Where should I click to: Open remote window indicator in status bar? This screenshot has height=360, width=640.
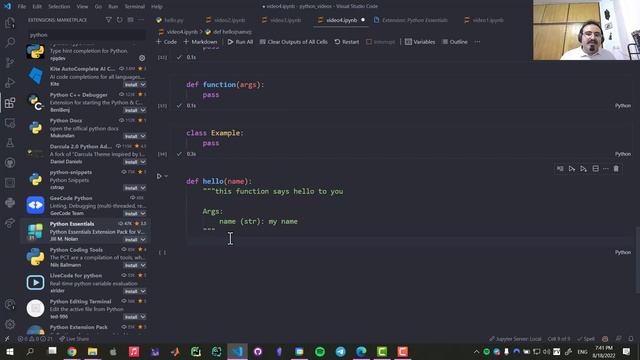[7, 339]
